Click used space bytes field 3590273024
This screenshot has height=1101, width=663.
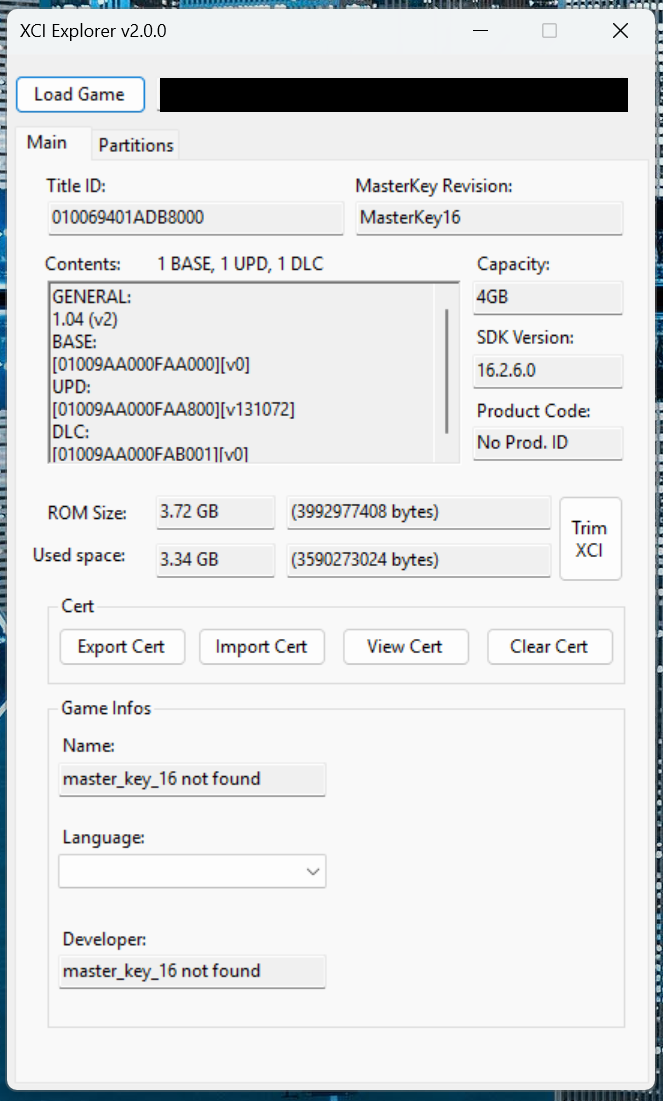(419, 560)
